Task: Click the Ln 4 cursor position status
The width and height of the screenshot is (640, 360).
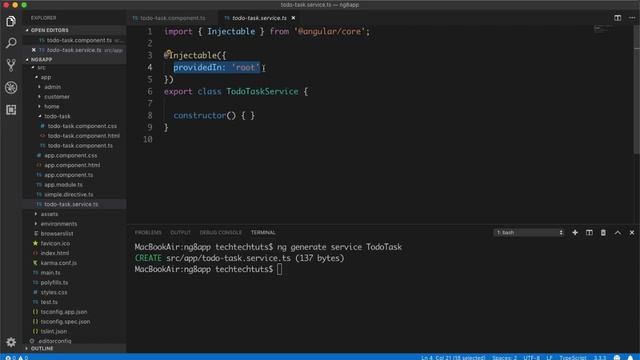Action: point(453,357)
